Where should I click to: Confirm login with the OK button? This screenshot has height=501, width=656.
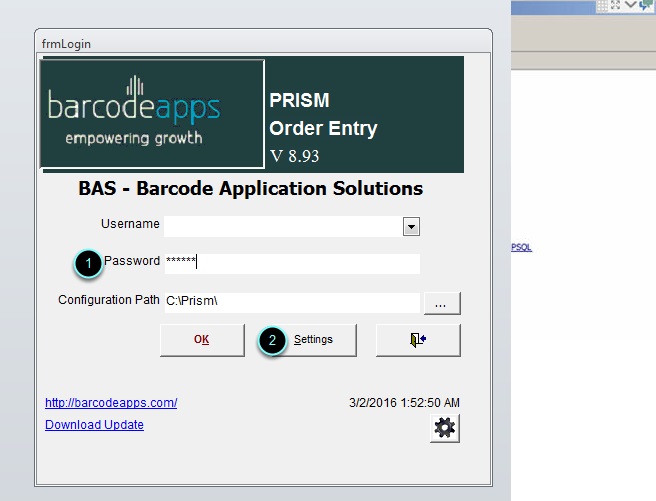[202, 340]
